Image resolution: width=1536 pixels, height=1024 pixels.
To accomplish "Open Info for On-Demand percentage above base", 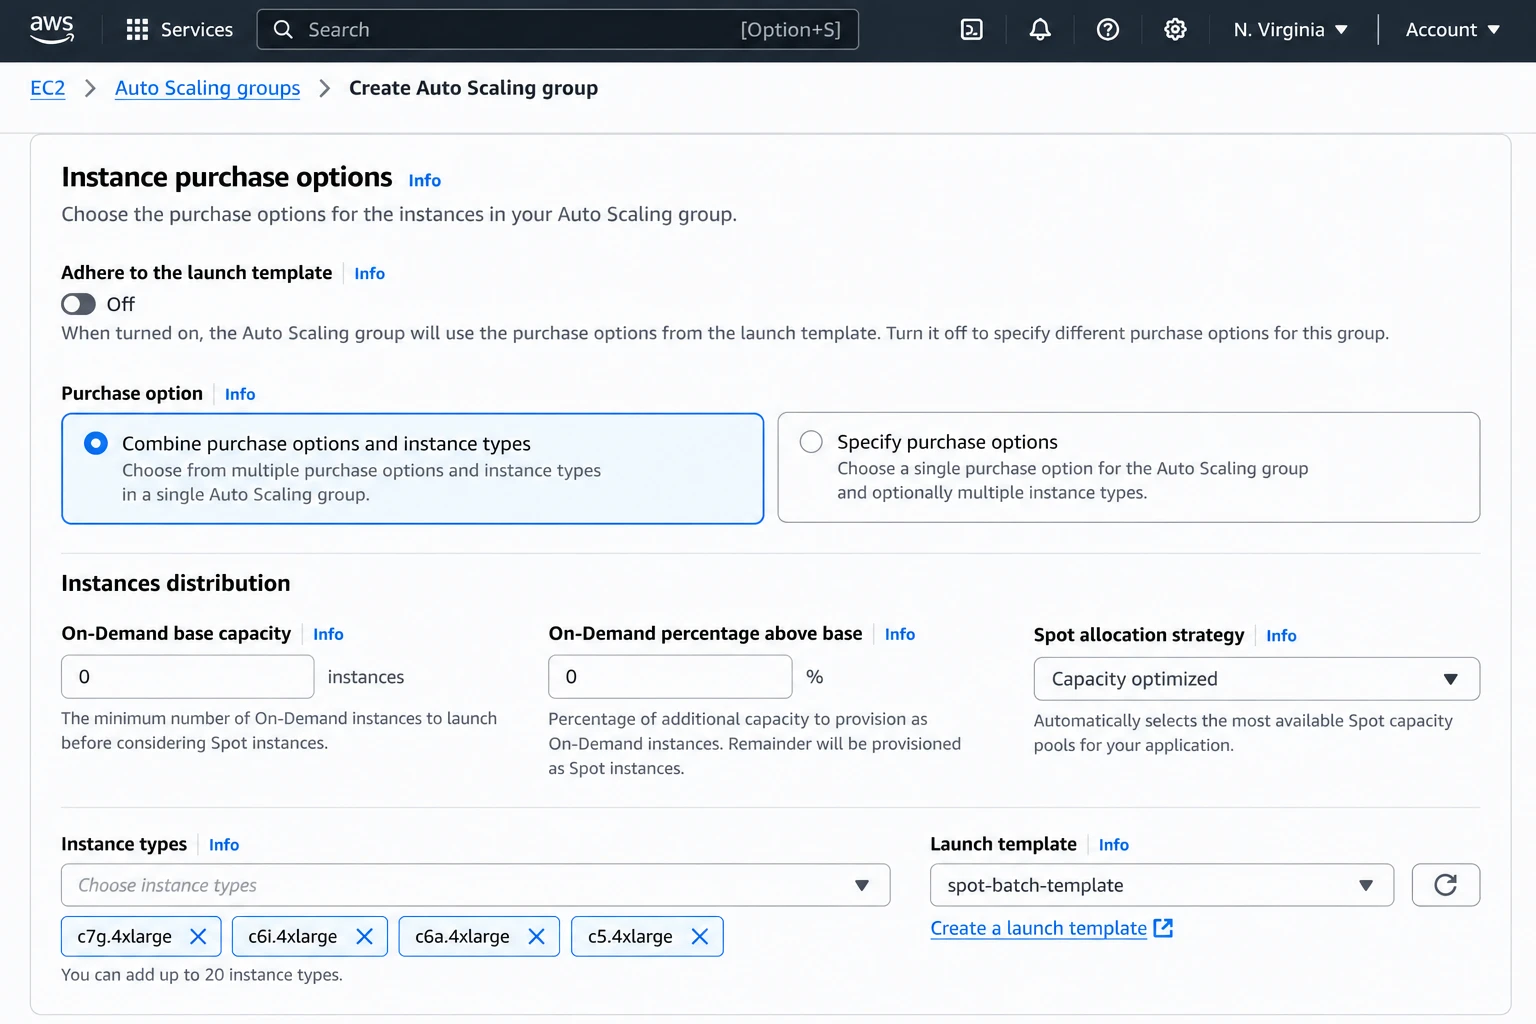I will click(900, 634).
